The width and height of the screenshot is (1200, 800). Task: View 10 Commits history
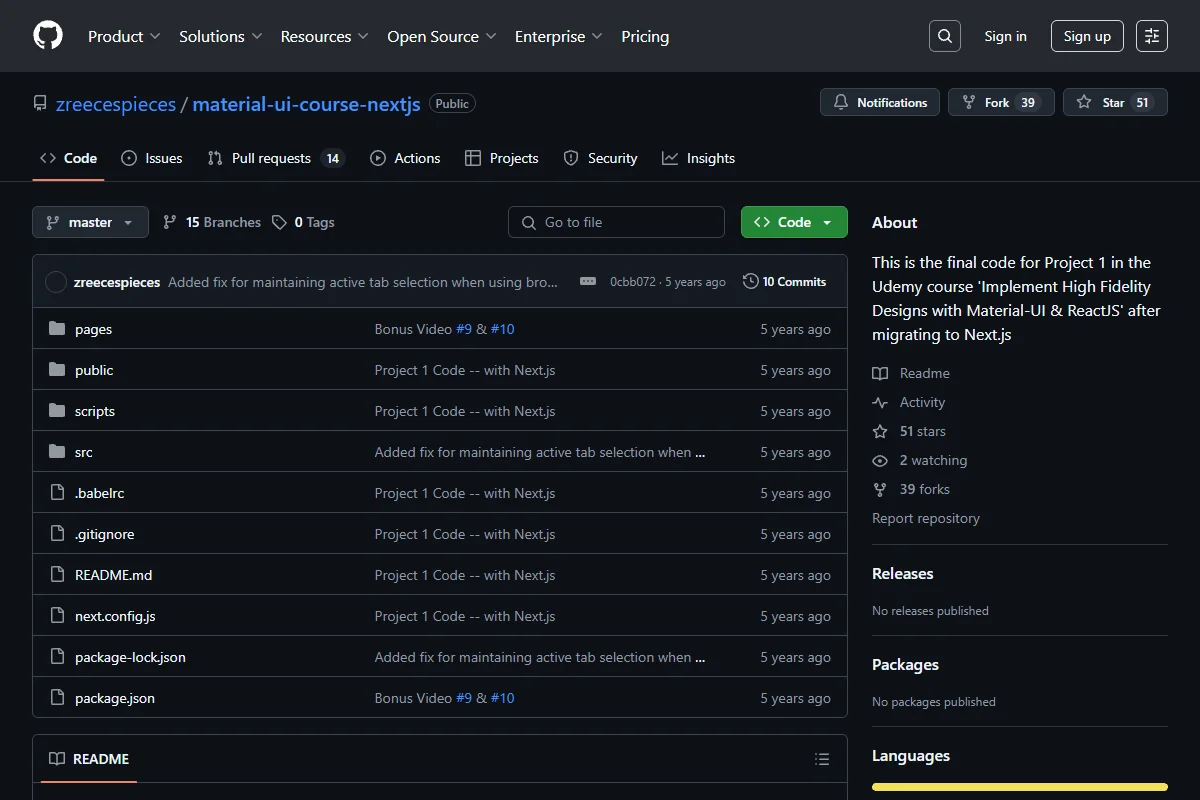(785, 282)
